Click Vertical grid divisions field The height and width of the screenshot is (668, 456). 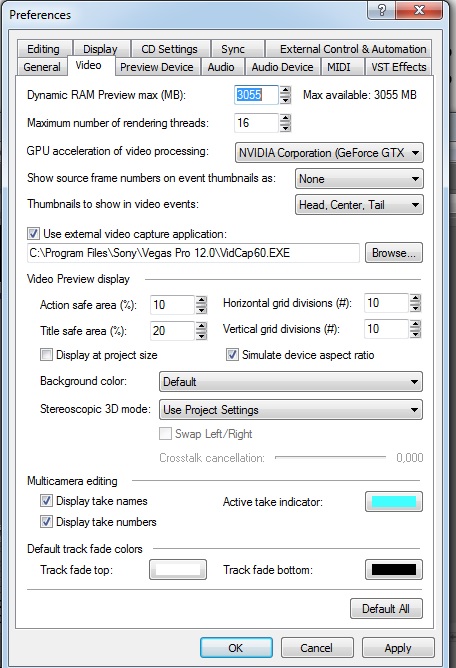(386, 329)
